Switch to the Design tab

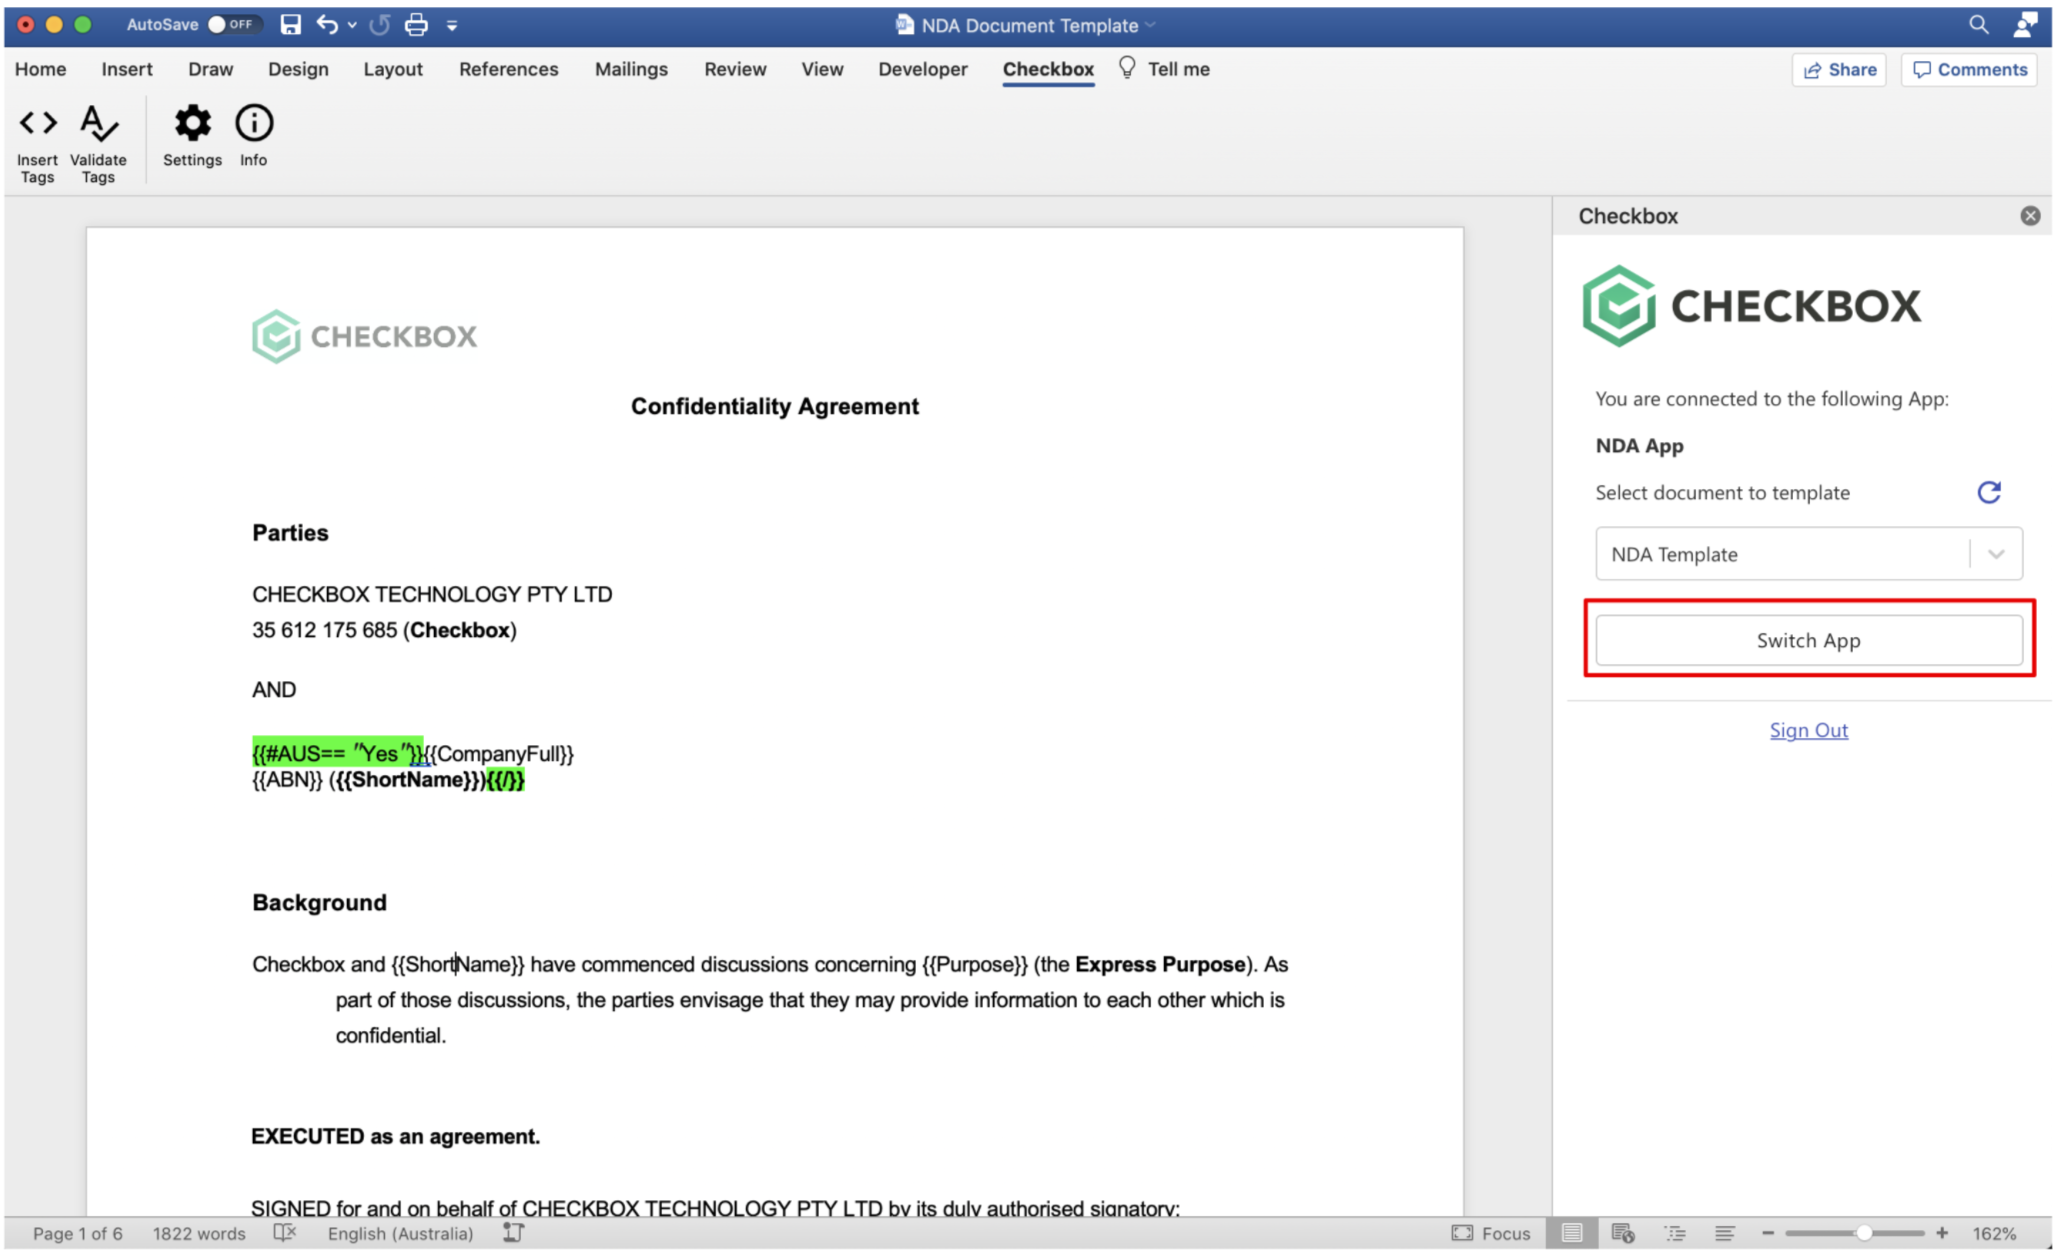(298, 69)
